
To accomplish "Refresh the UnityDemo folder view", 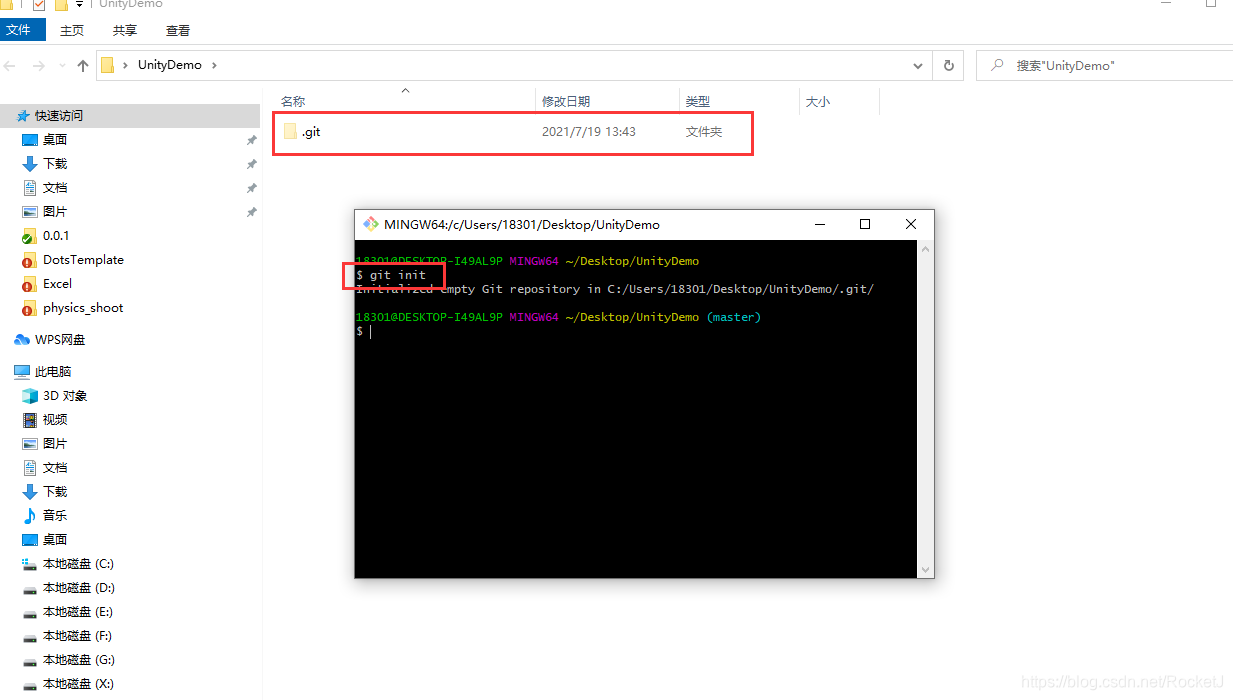I will (x=948, y=65).
